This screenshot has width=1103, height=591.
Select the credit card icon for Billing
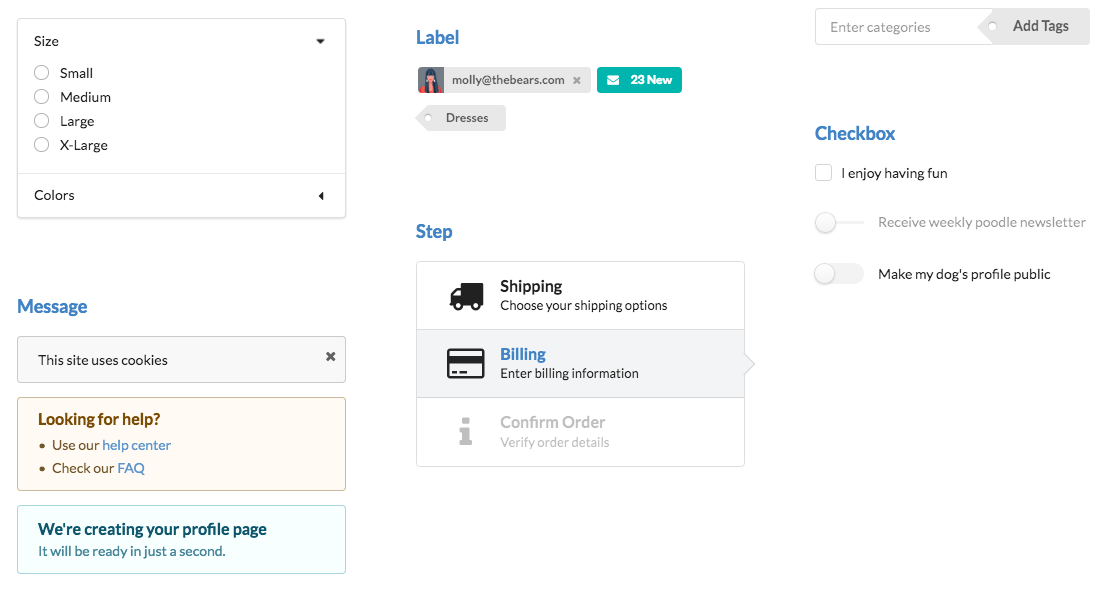464,362
